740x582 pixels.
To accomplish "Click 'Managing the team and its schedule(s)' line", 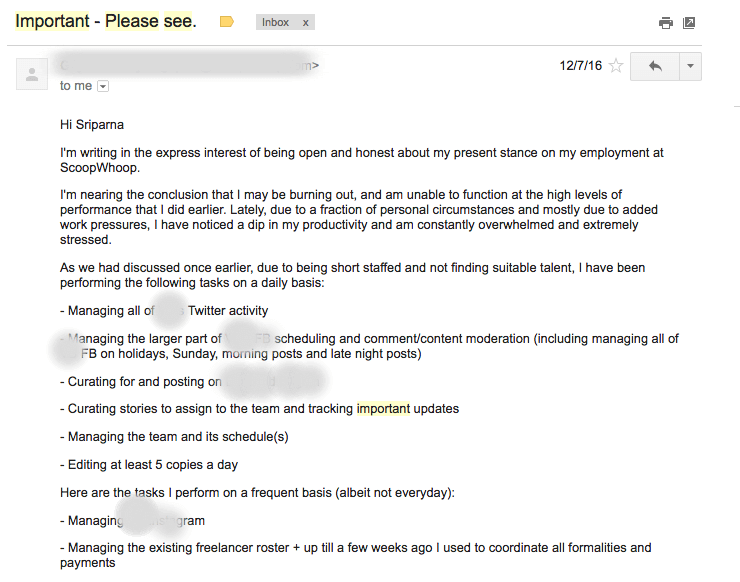I will click(178, 437).
